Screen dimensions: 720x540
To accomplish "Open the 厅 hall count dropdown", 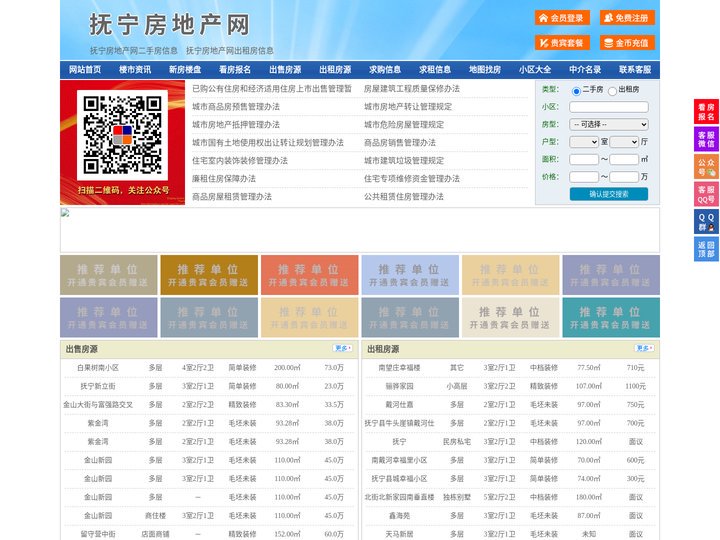I will (x=624, y=142).
